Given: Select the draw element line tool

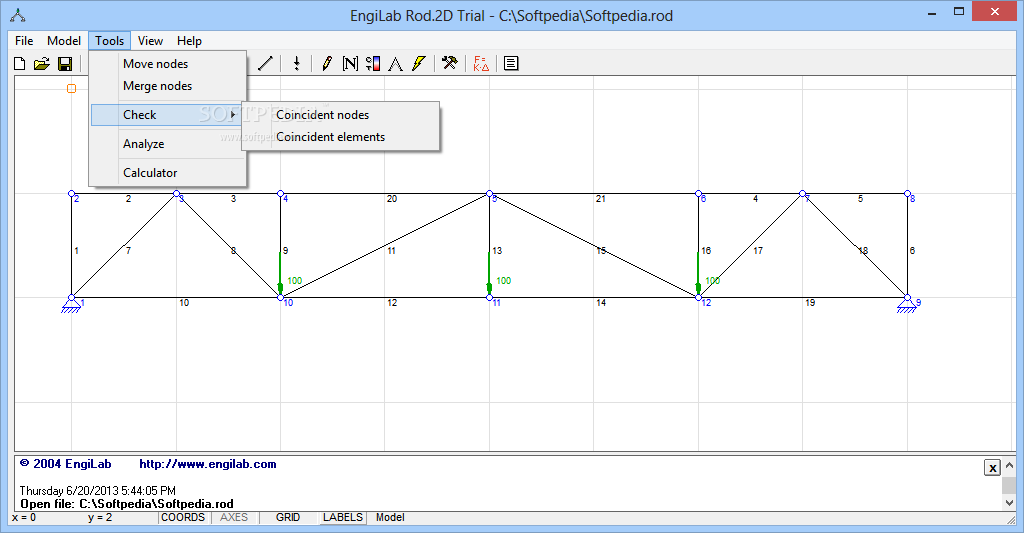Looking at the screenshot, I should coord(265,63).
